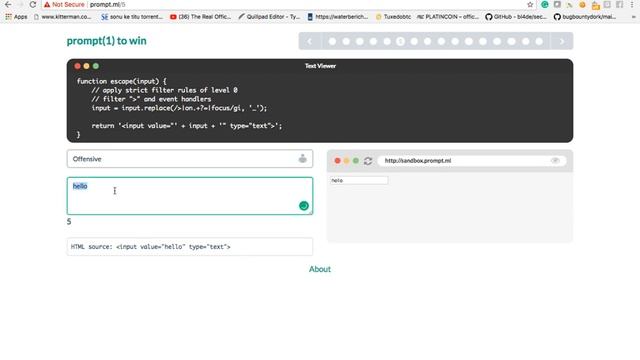This screenshot has width=640, height=360.
Task: Open the Chrome three-dot menu
Action: 632,4
